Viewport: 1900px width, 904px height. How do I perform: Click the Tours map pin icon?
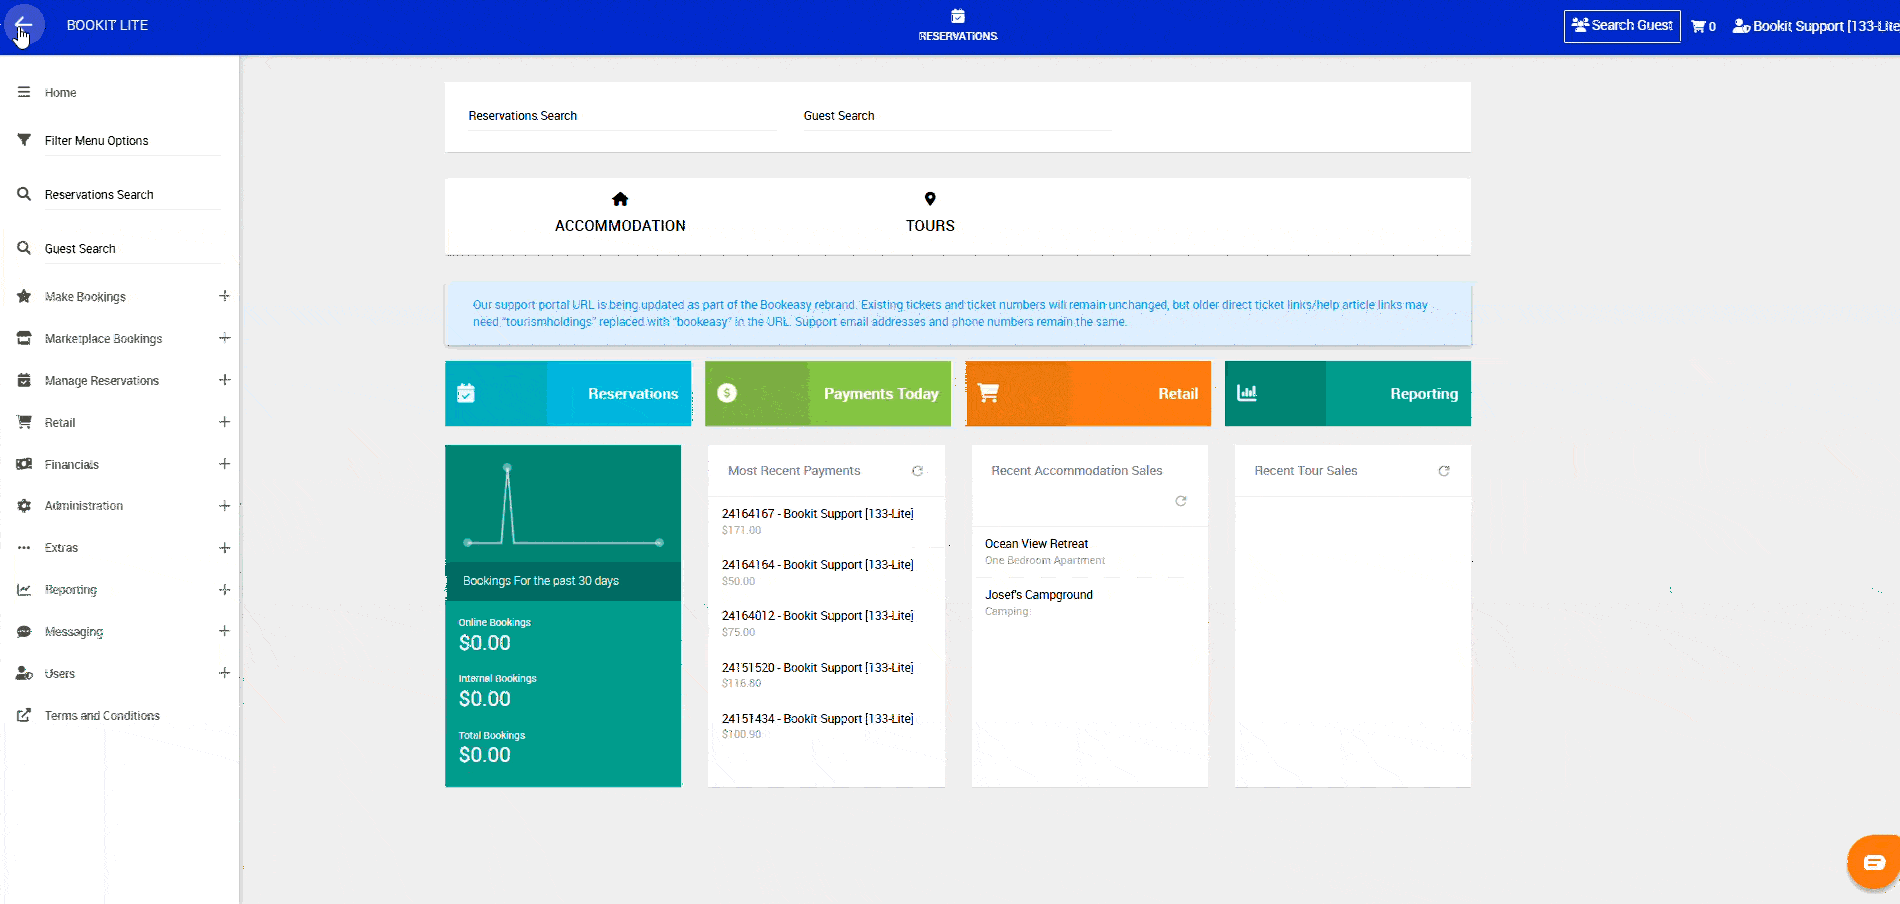coord(930,199)
